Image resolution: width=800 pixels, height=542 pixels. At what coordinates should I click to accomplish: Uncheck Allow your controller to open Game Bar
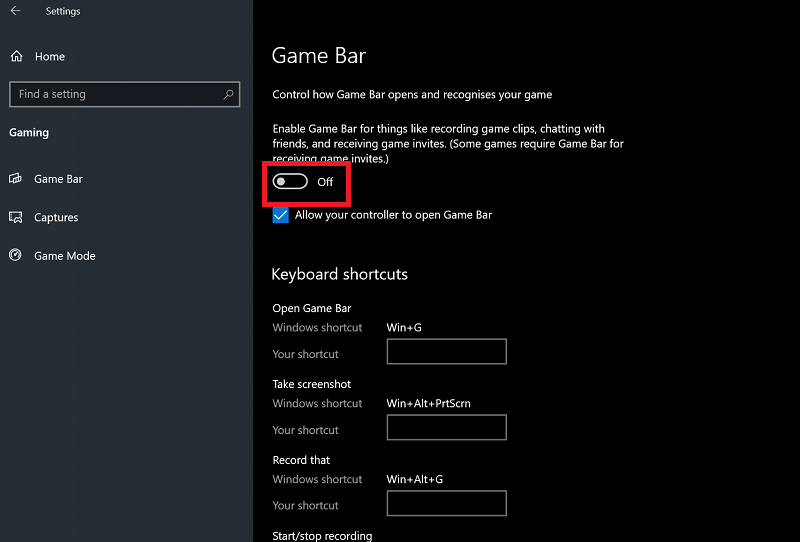281,215
